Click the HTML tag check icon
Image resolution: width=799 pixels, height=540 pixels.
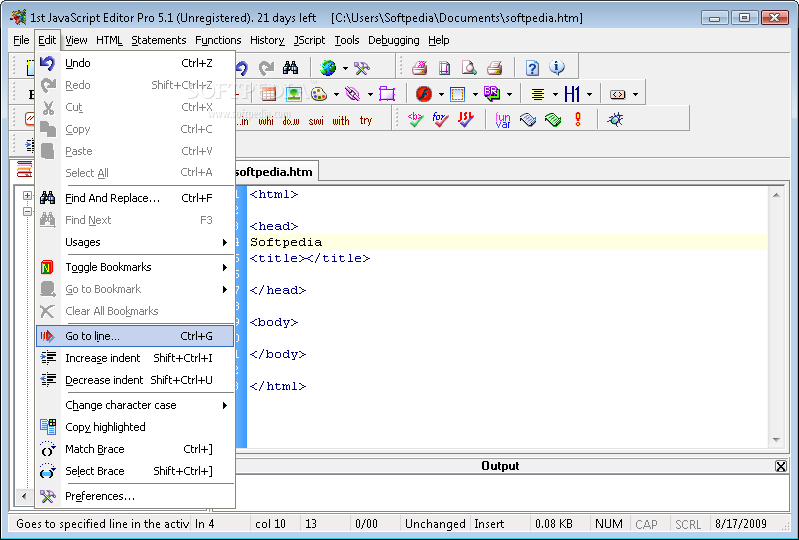415,120
